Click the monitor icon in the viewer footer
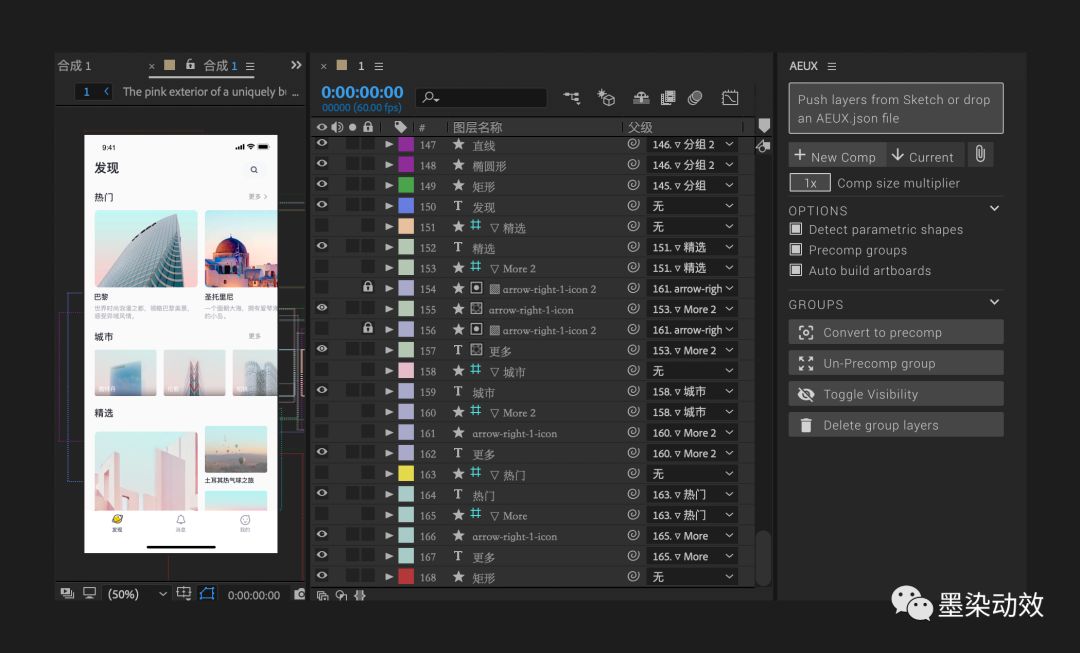1080x653 pixels. tap(90, 593)
